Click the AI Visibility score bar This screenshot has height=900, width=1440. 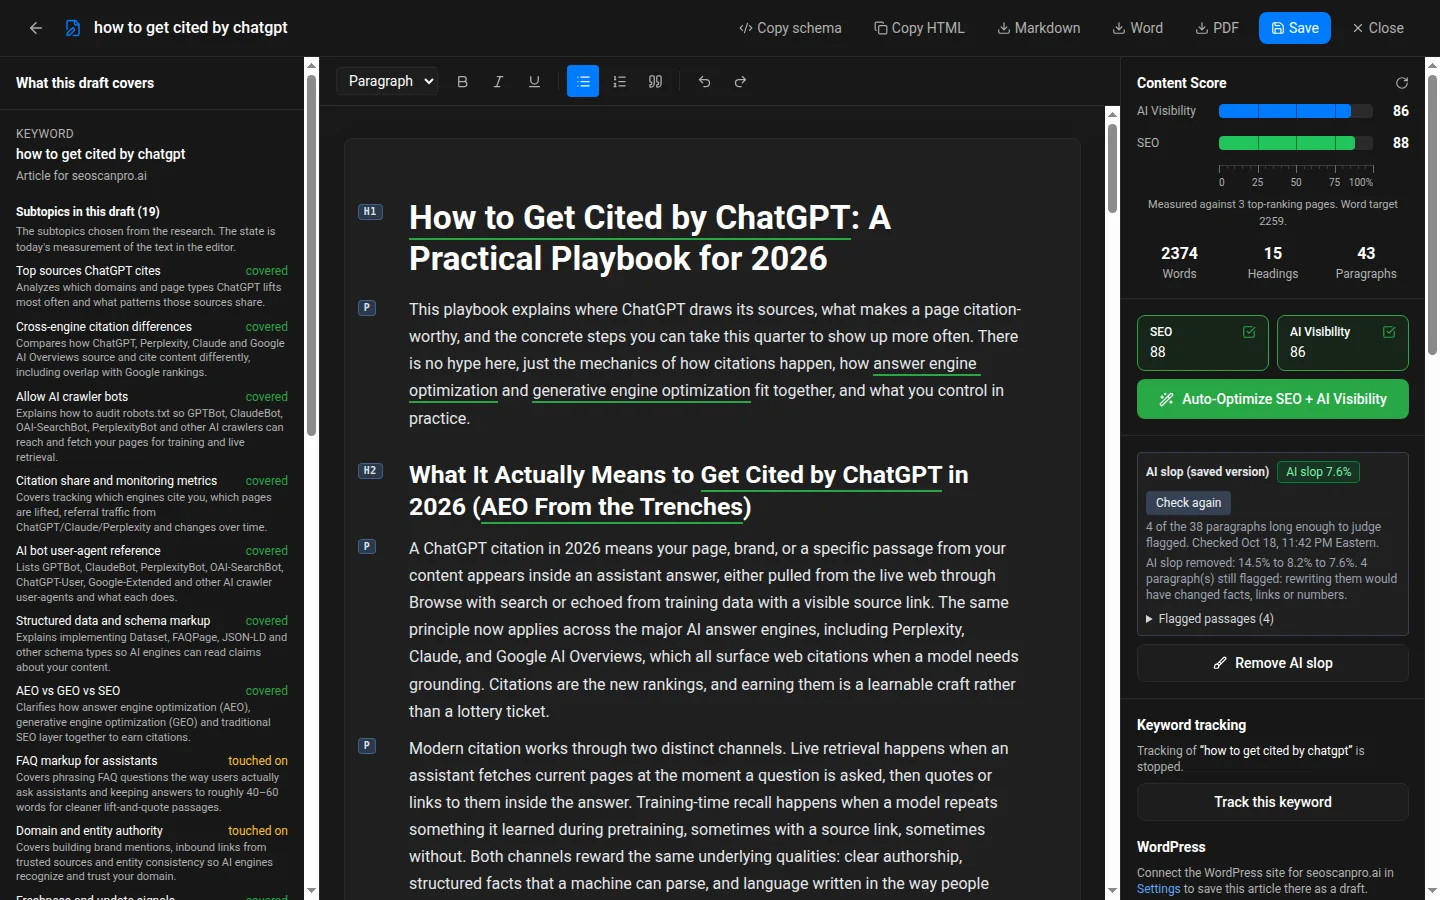coord(1296,111)
